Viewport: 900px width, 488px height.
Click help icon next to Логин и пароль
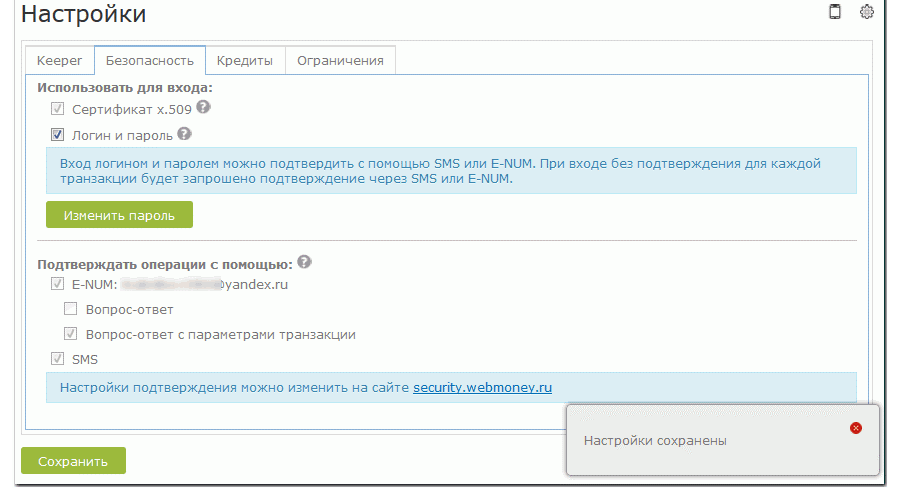tap(184, 133)
